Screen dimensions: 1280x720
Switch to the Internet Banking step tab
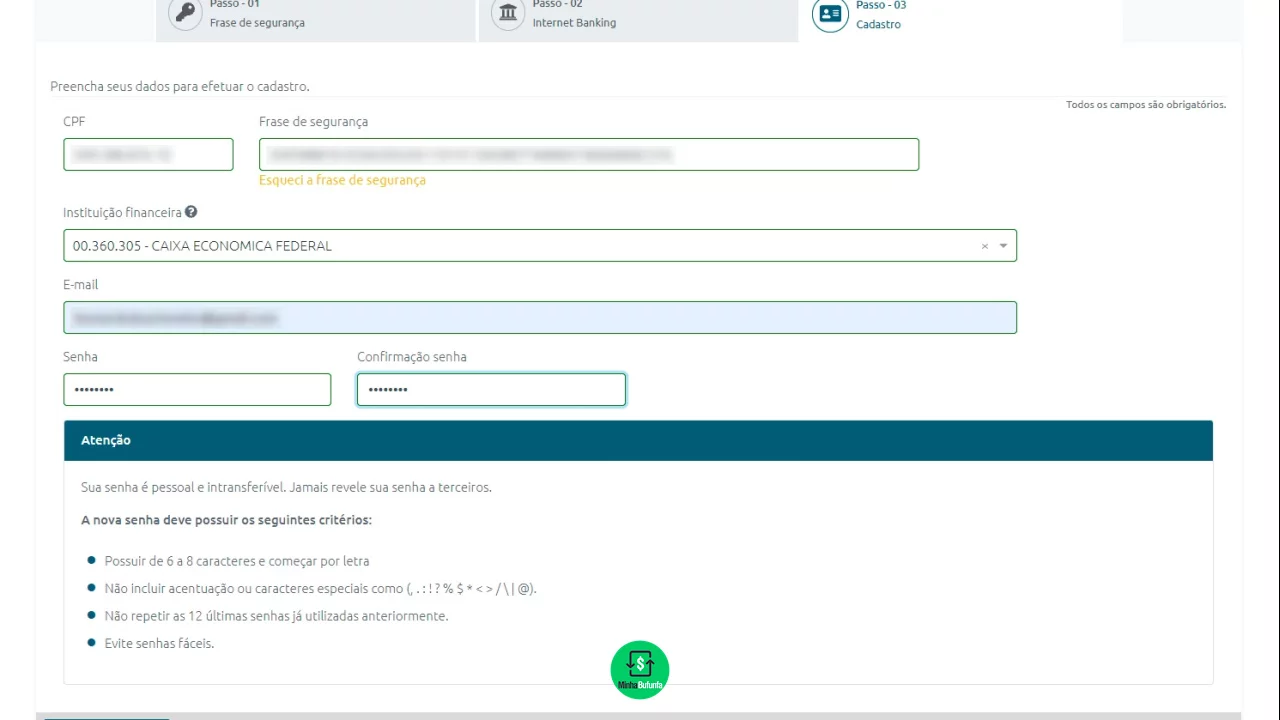(638, 18)
